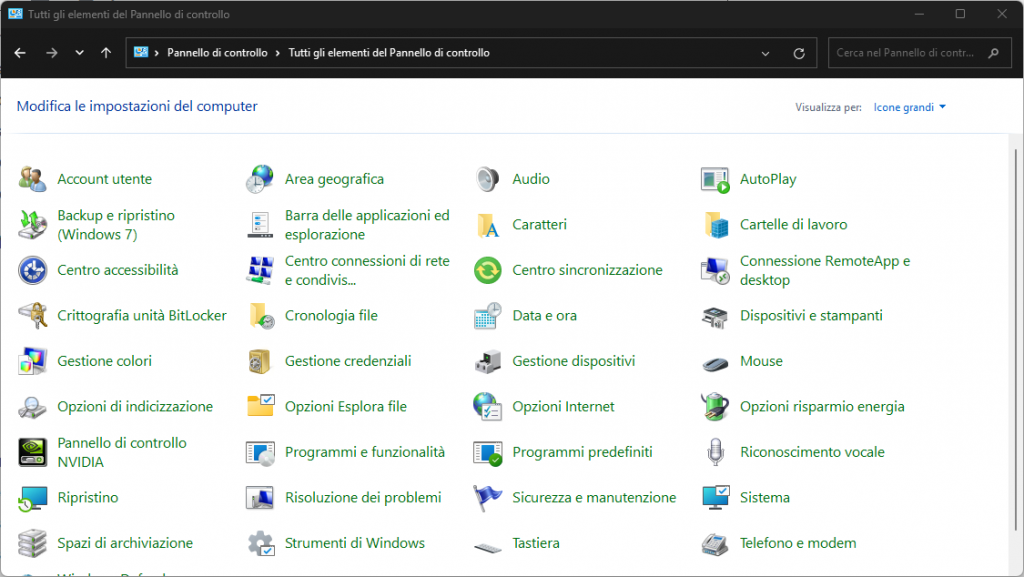Click the Gestione colori icon
Image resolution: width=1024 pixels, height=577 pixels.
coord(33,362)
